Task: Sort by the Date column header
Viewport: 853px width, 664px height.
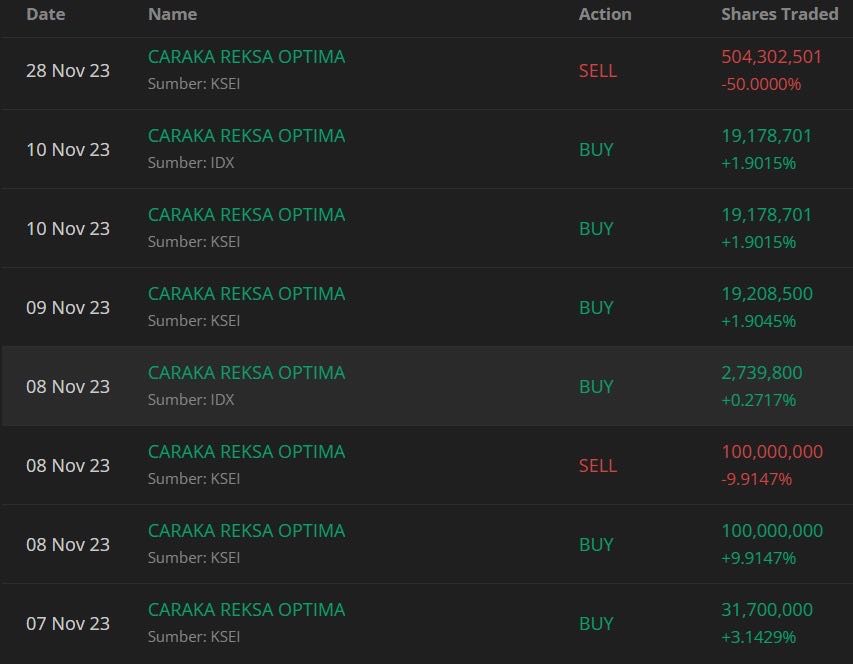Action: 44,14
